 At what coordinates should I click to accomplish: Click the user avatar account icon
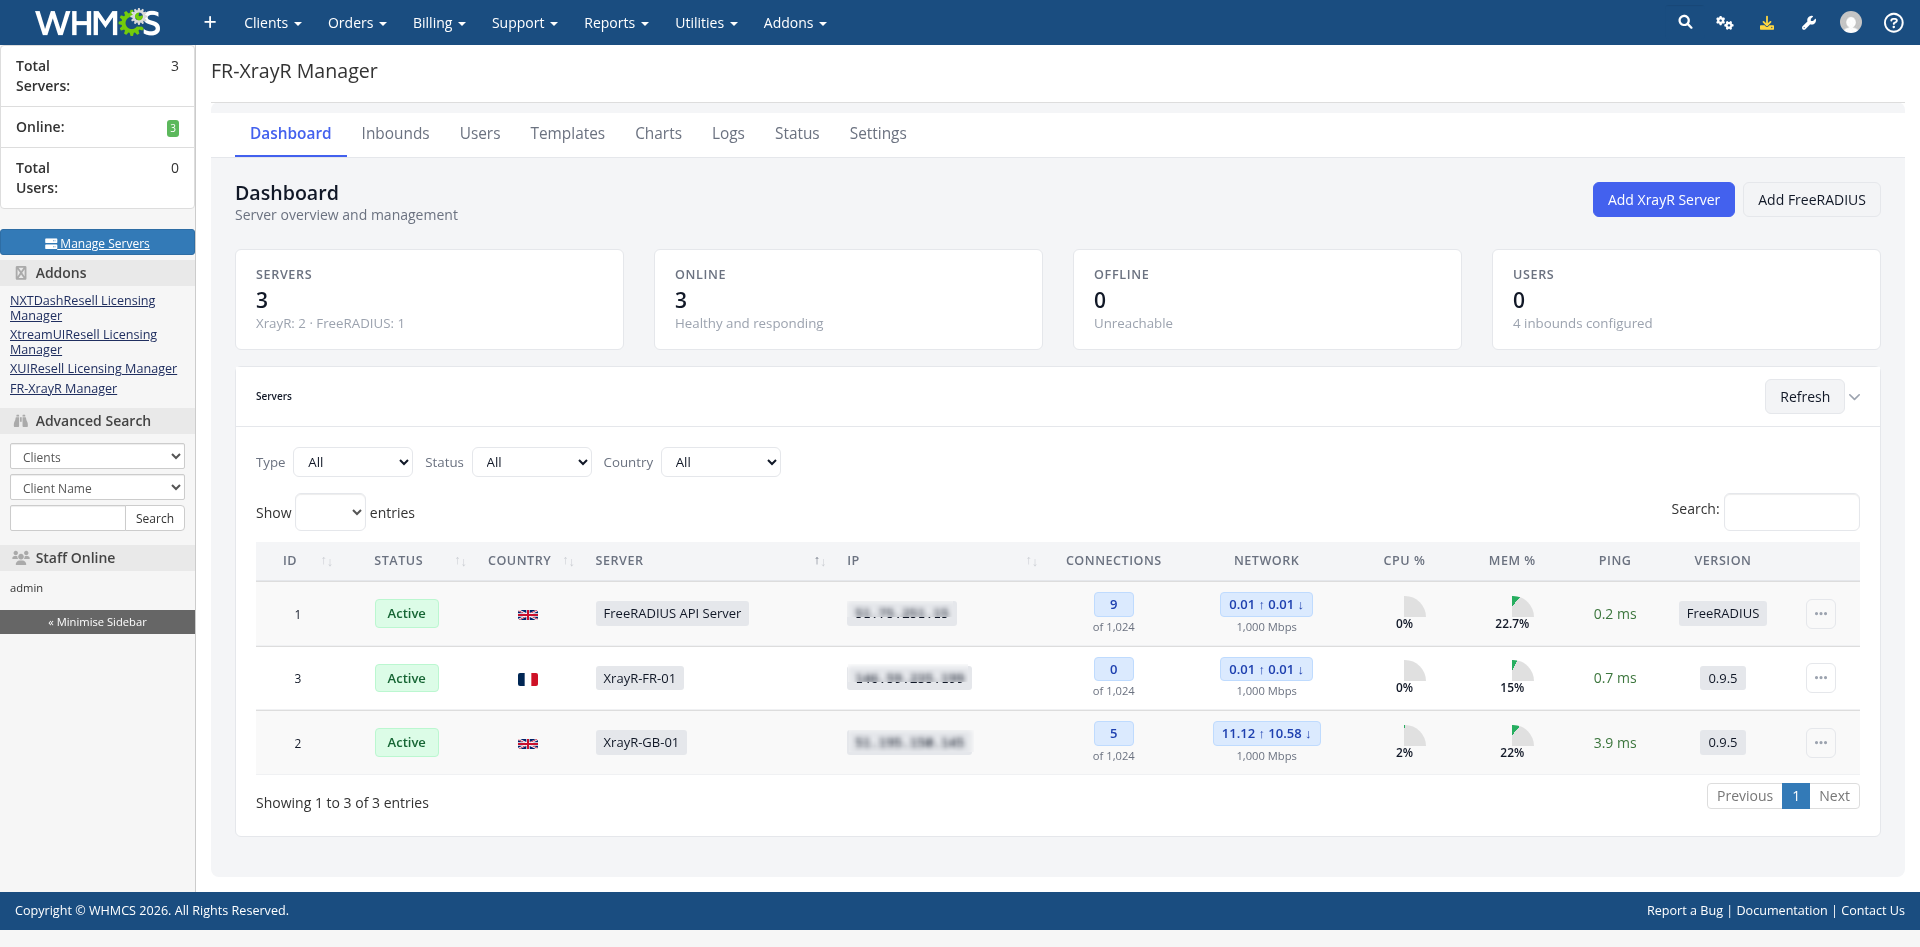(1851, 22)
